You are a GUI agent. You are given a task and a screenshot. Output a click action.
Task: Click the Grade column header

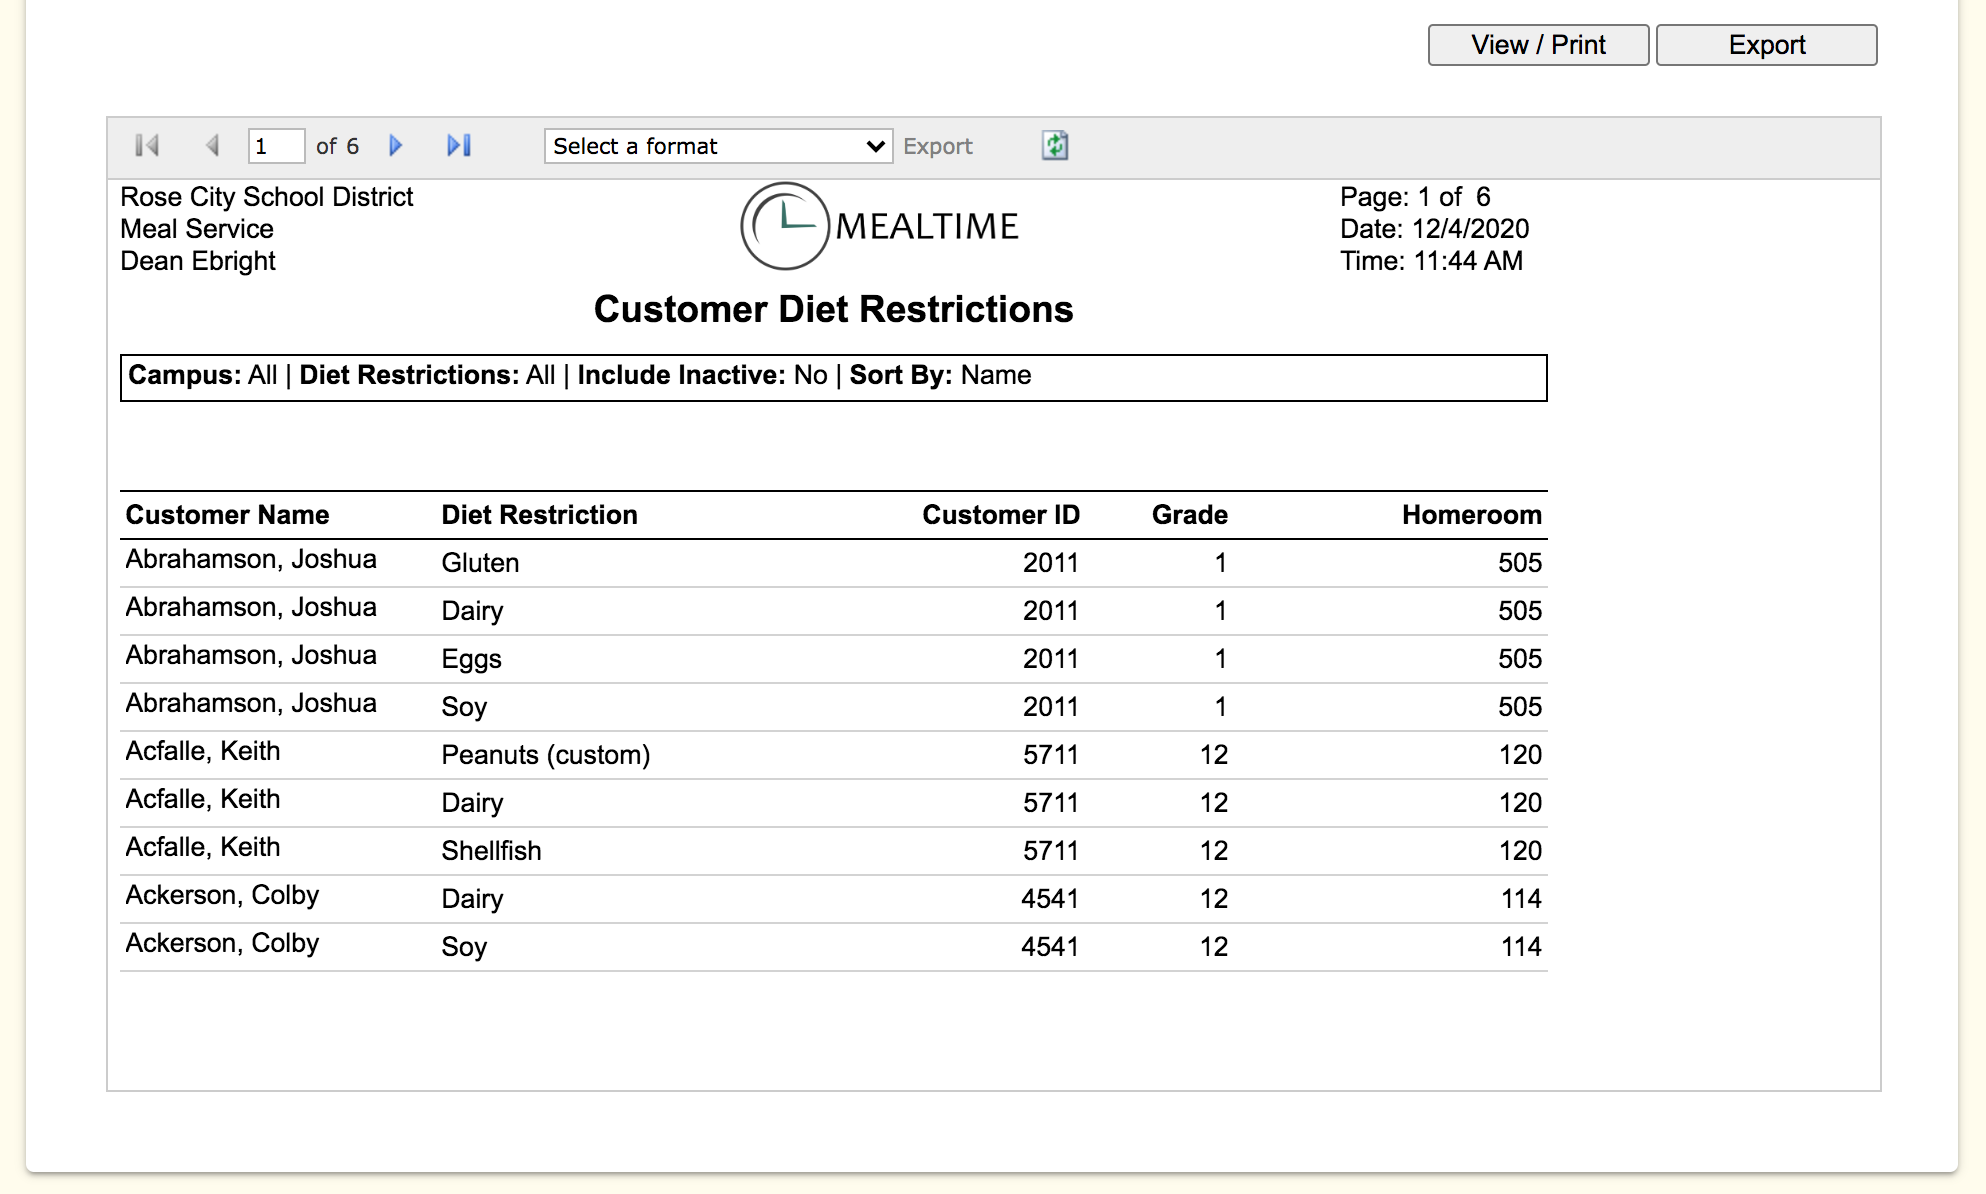(x=1189, y=515)
